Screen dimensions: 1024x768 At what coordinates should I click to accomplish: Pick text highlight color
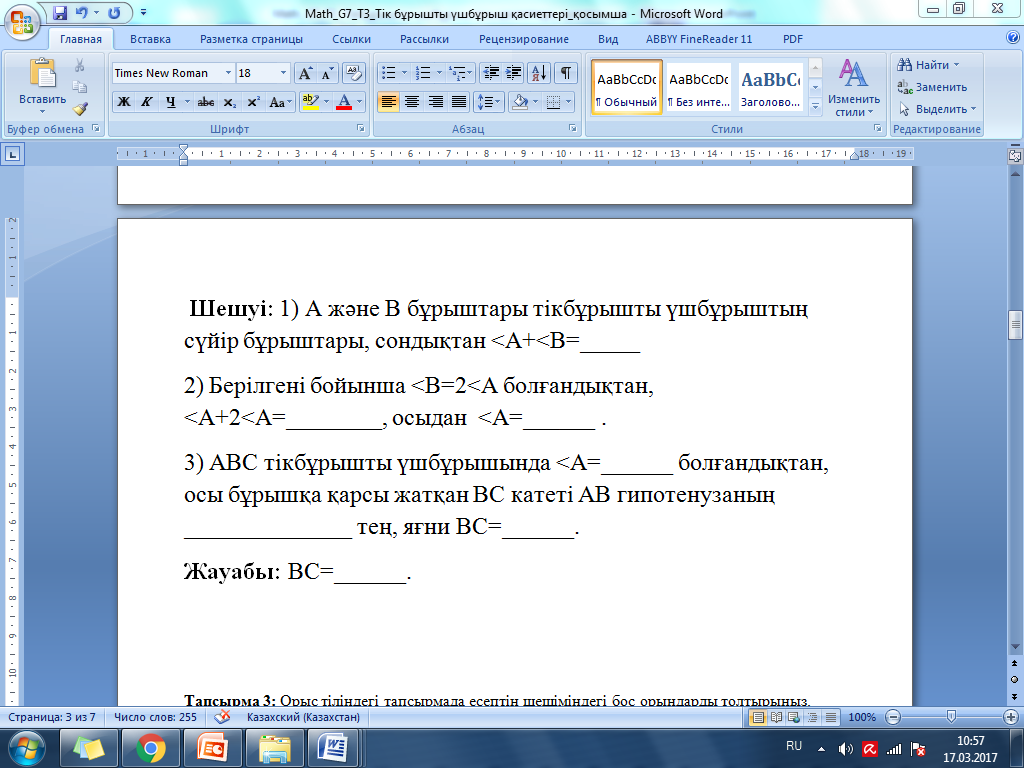tap(310, 102)
